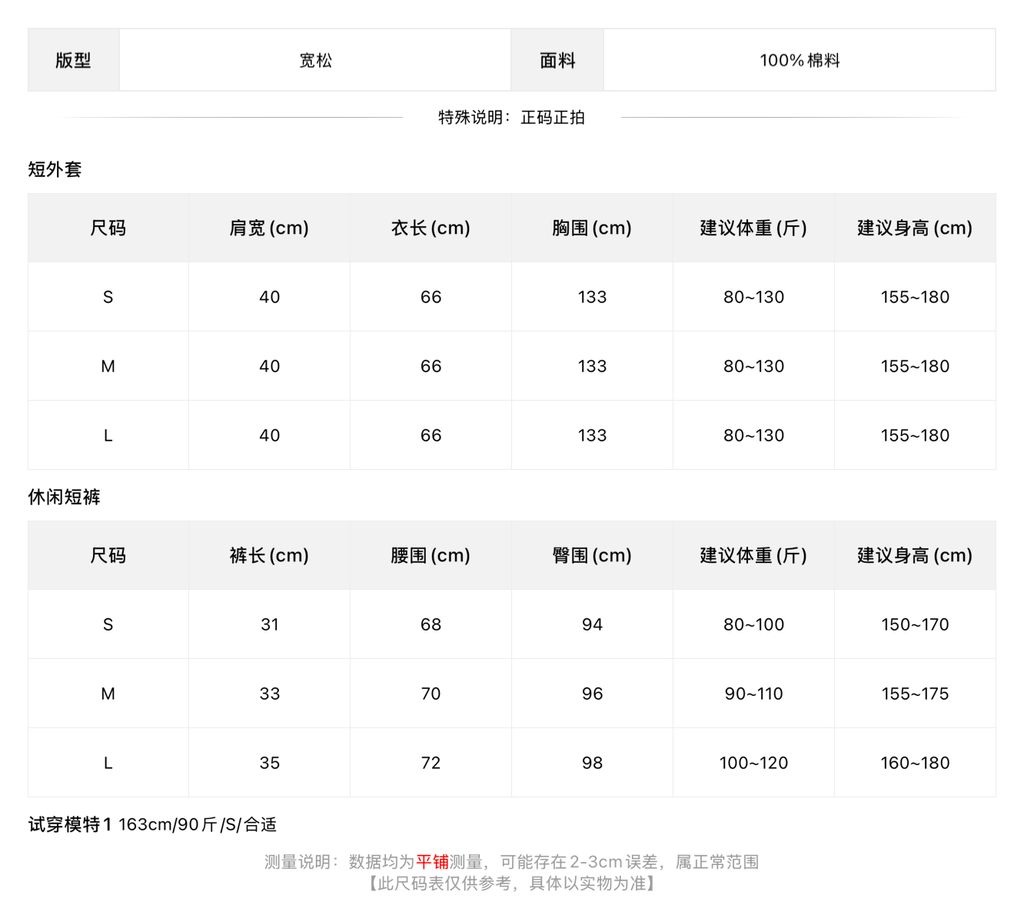Select the 100%棉料 fabric value
The image size is (1024, 922).
799,60
